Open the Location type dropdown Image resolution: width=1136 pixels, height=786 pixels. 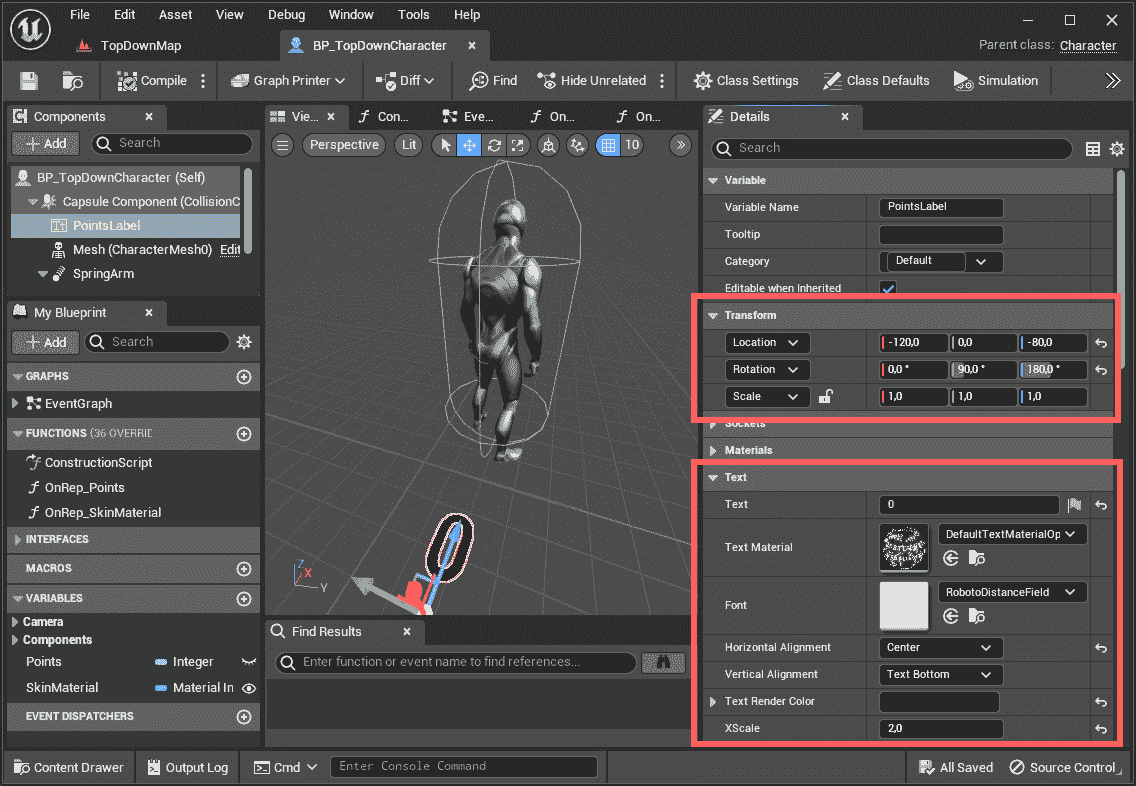tap(766, 343)
